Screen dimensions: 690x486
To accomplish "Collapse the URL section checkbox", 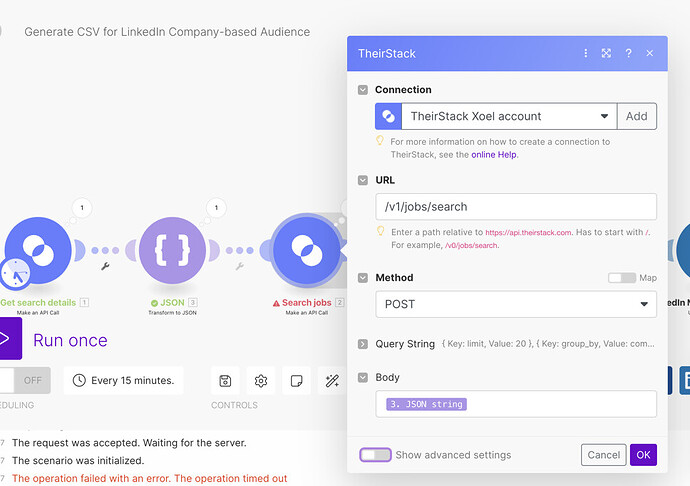I will pos(363,180).
